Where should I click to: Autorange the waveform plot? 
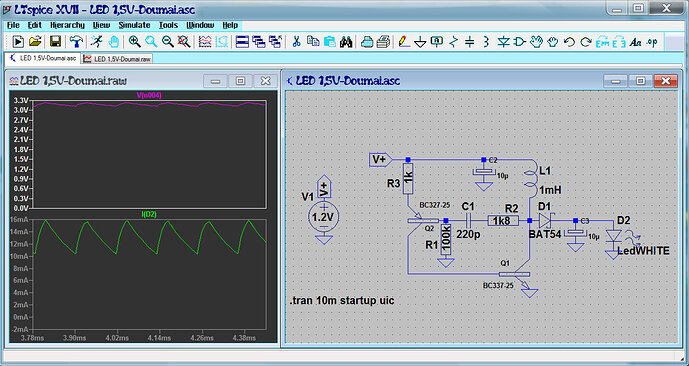pos(205,42)
